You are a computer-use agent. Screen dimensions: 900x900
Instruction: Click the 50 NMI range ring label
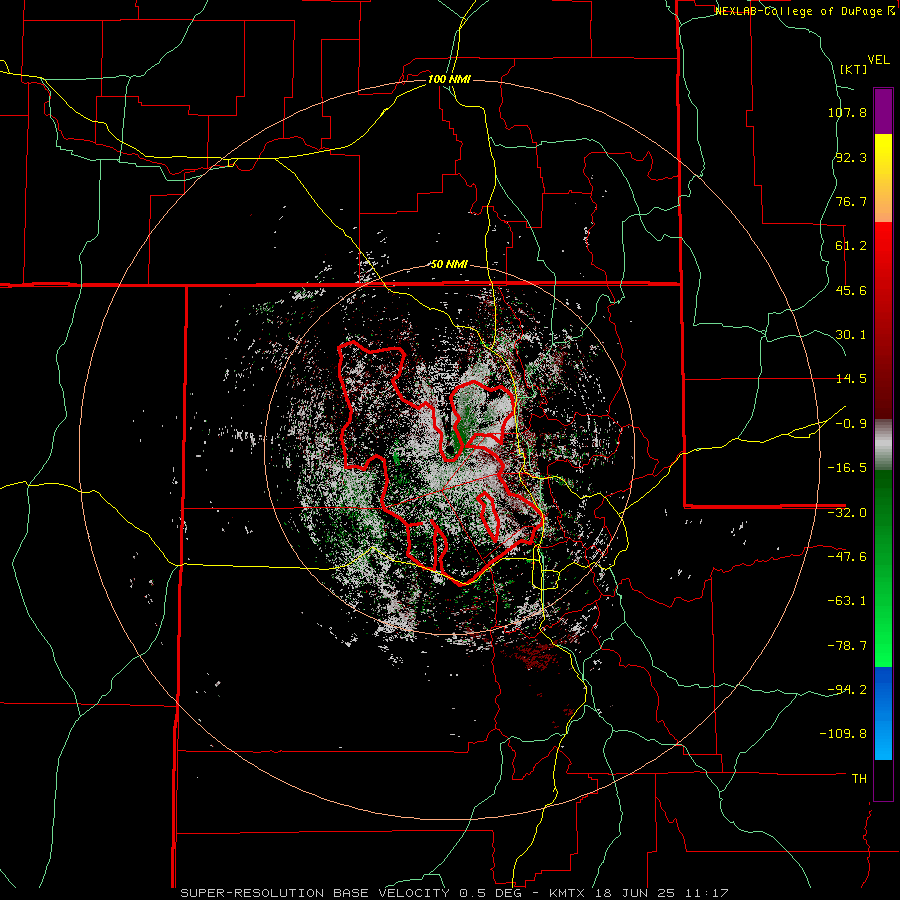coord(449,264)
